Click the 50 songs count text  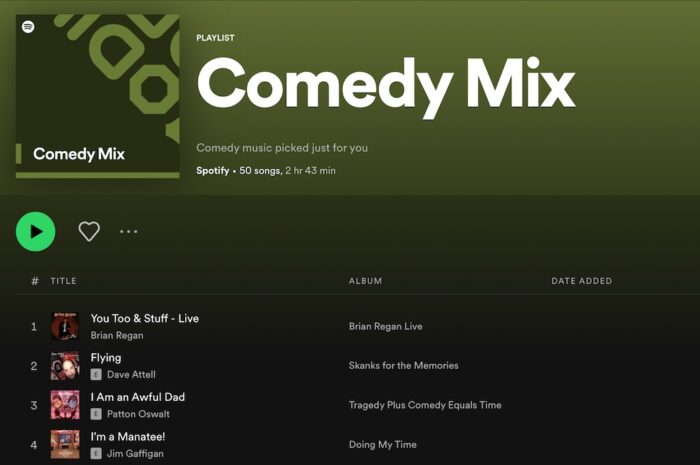260,170
